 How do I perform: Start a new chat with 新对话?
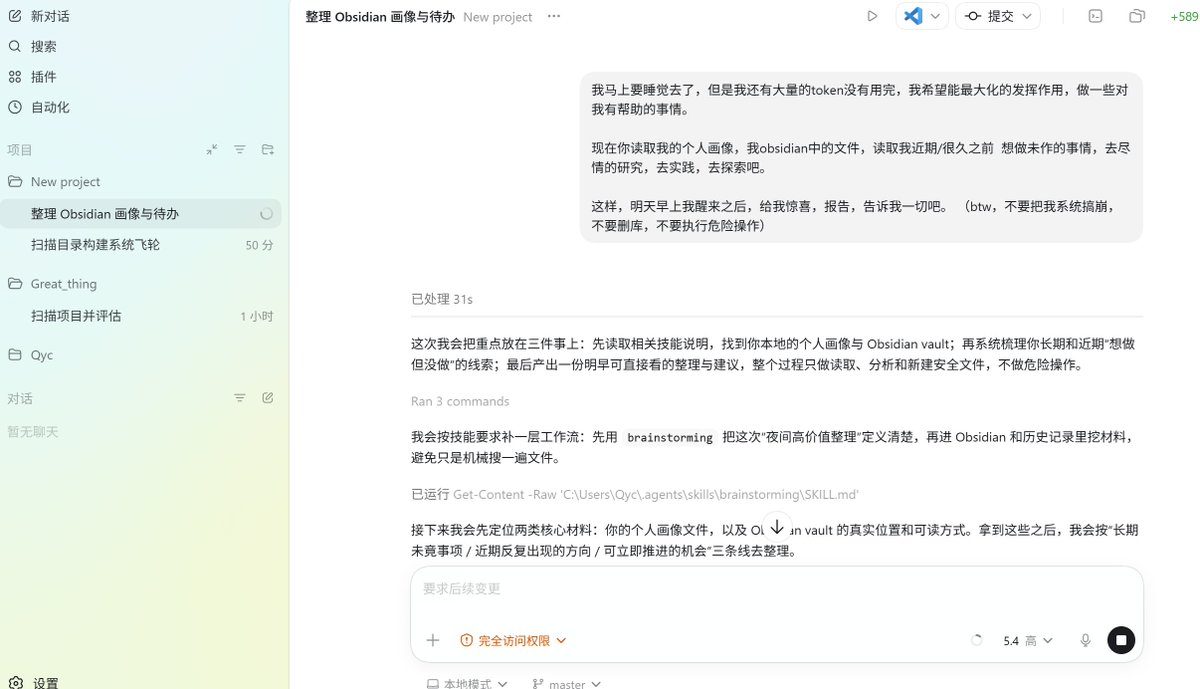pos(38,16)
